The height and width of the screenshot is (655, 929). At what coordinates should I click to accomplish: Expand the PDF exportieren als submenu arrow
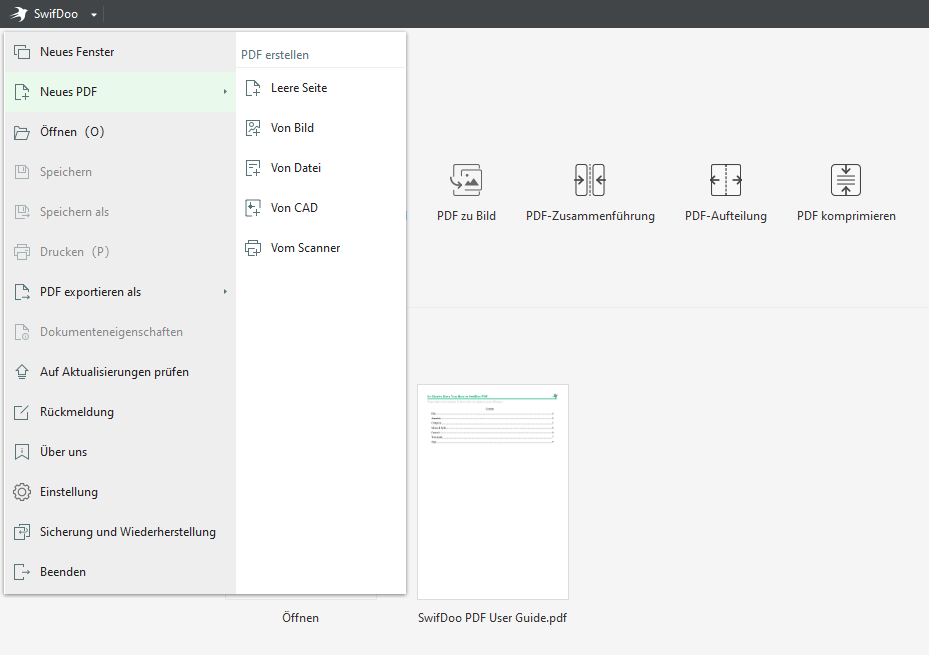(225, 292)
